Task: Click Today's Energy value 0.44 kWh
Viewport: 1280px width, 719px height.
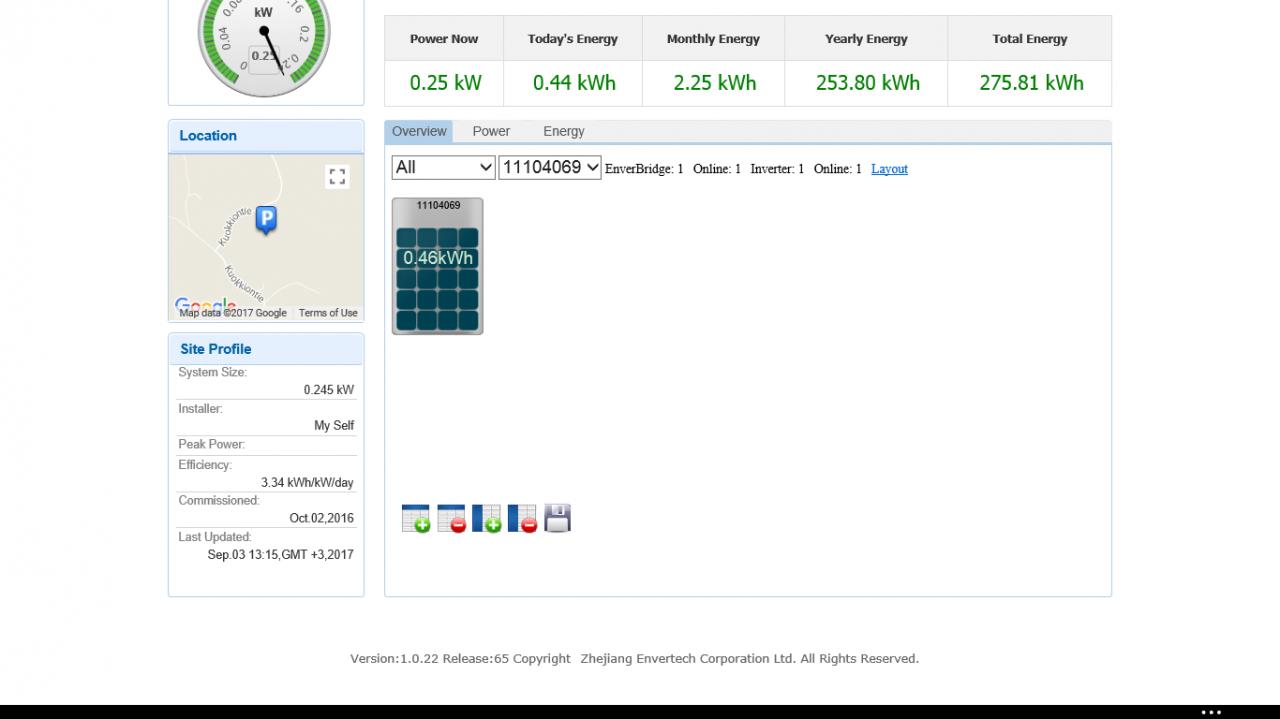Action: 574,83
